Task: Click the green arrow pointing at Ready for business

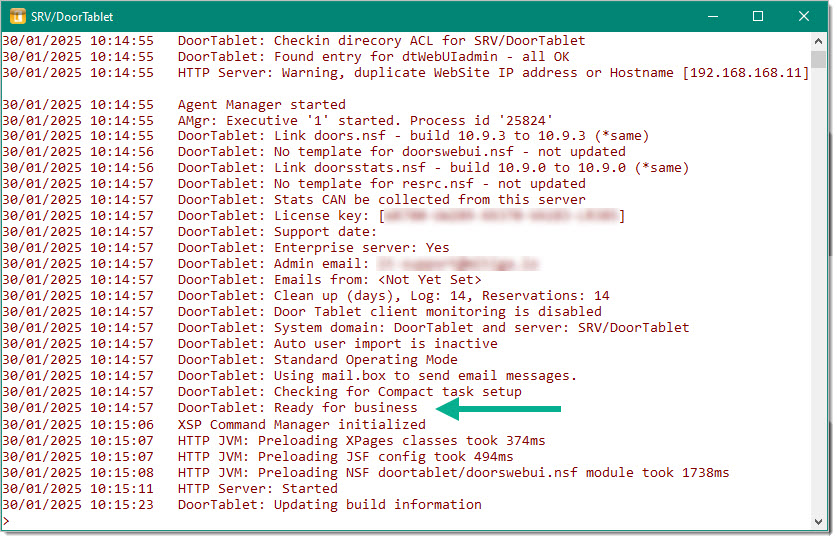Action: pyautogui.click(x=500, y=408)
